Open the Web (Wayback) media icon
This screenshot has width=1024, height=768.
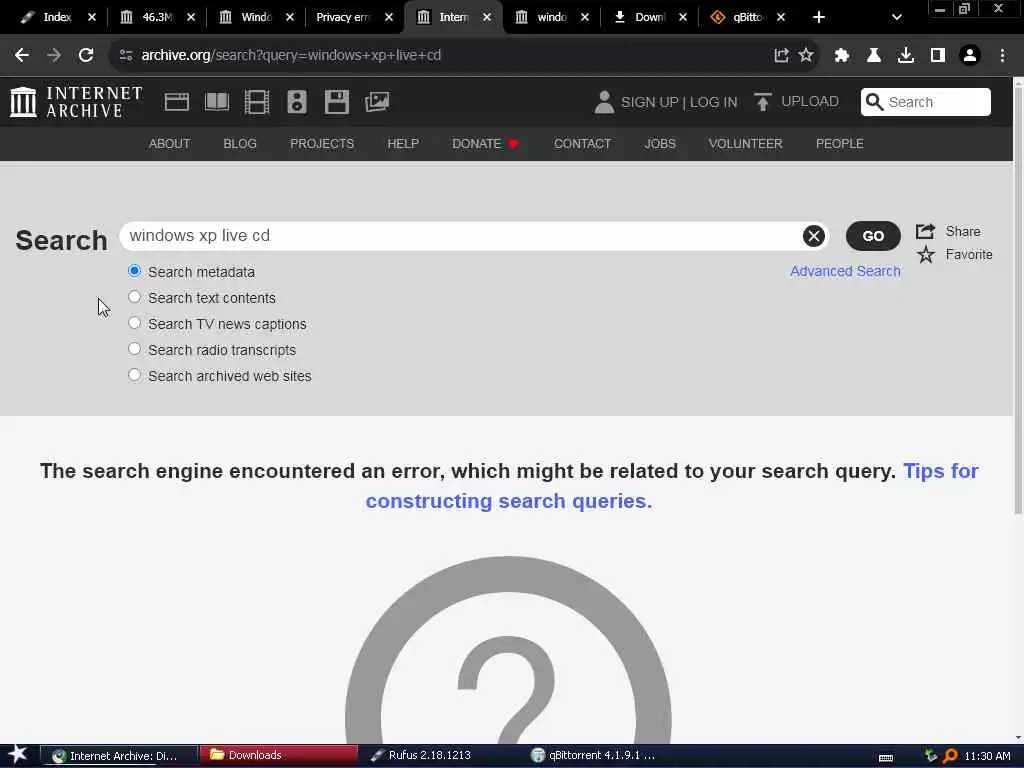pos(177,102)
